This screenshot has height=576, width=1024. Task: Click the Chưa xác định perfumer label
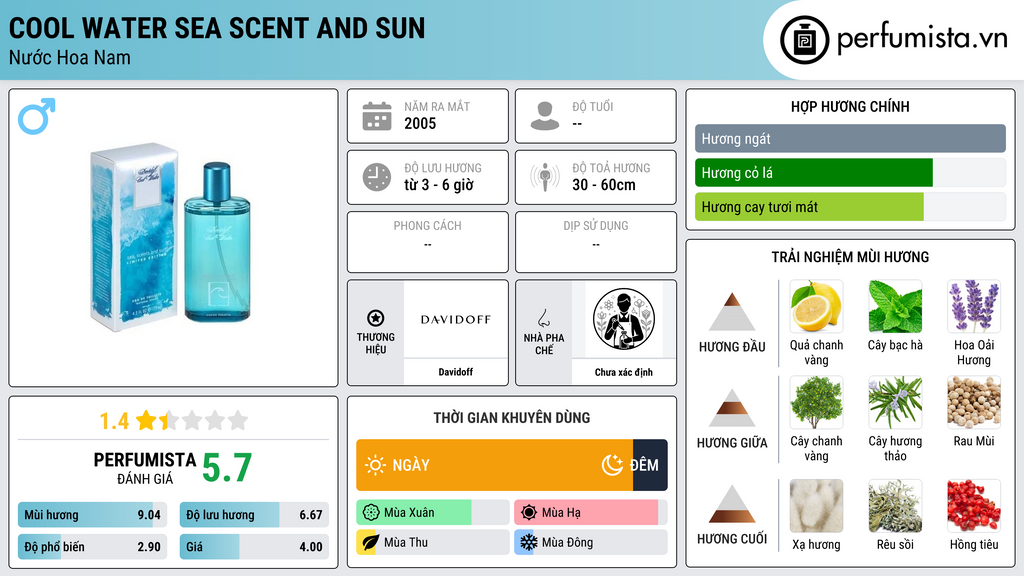pos(624,372)
